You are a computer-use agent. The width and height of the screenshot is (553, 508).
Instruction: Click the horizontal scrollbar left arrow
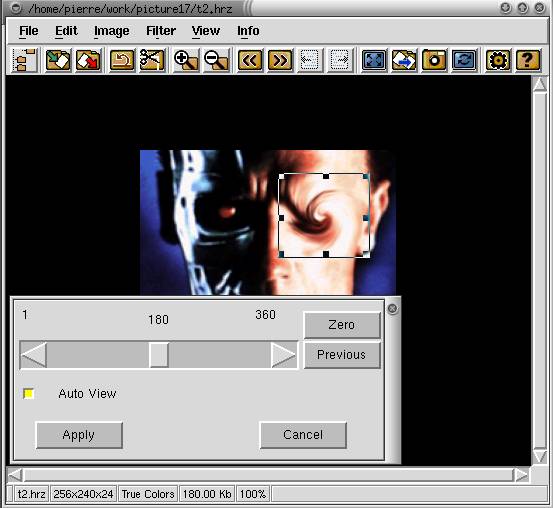pos(15,475)
